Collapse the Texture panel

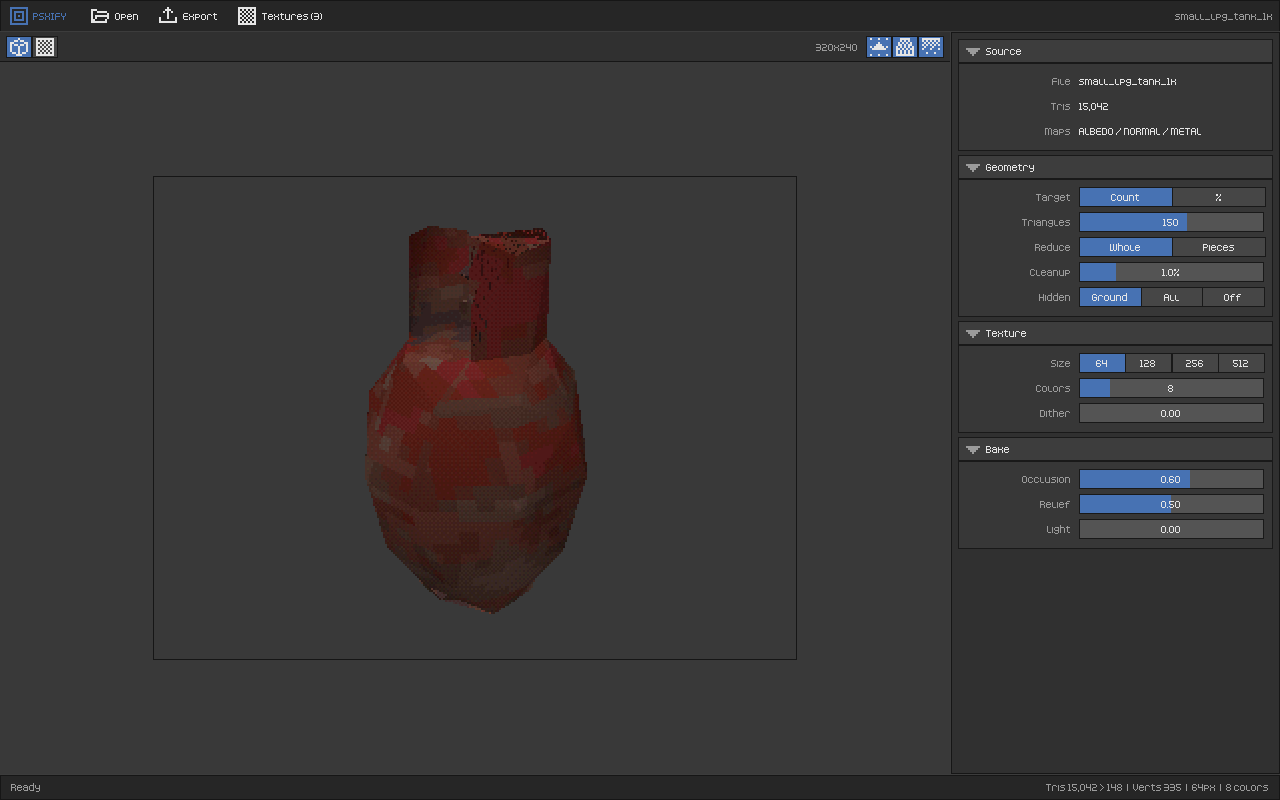click(972, 334)
